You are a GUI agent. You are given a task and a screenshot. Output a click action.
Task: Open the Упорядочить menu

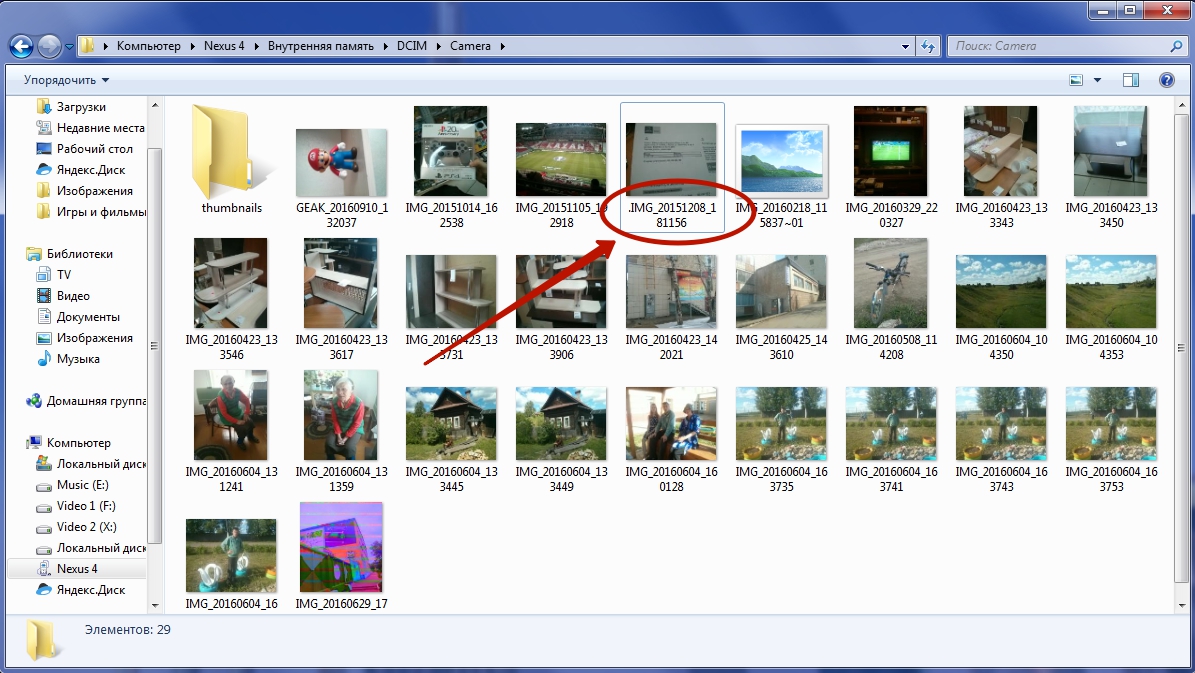(66, 80)
